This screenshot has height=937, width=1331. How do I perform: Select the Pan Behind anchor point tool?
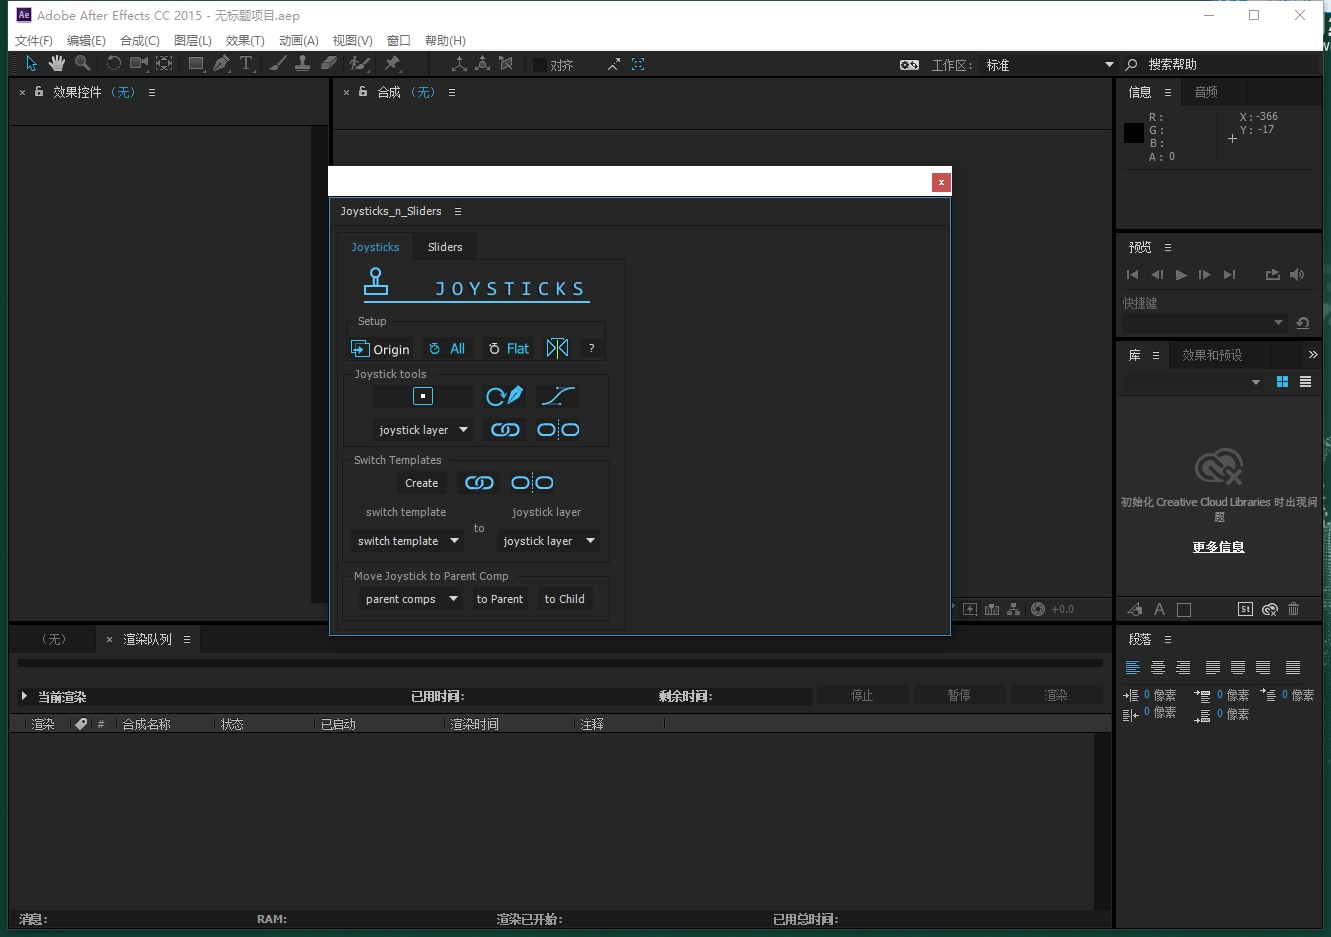(164, 63)
